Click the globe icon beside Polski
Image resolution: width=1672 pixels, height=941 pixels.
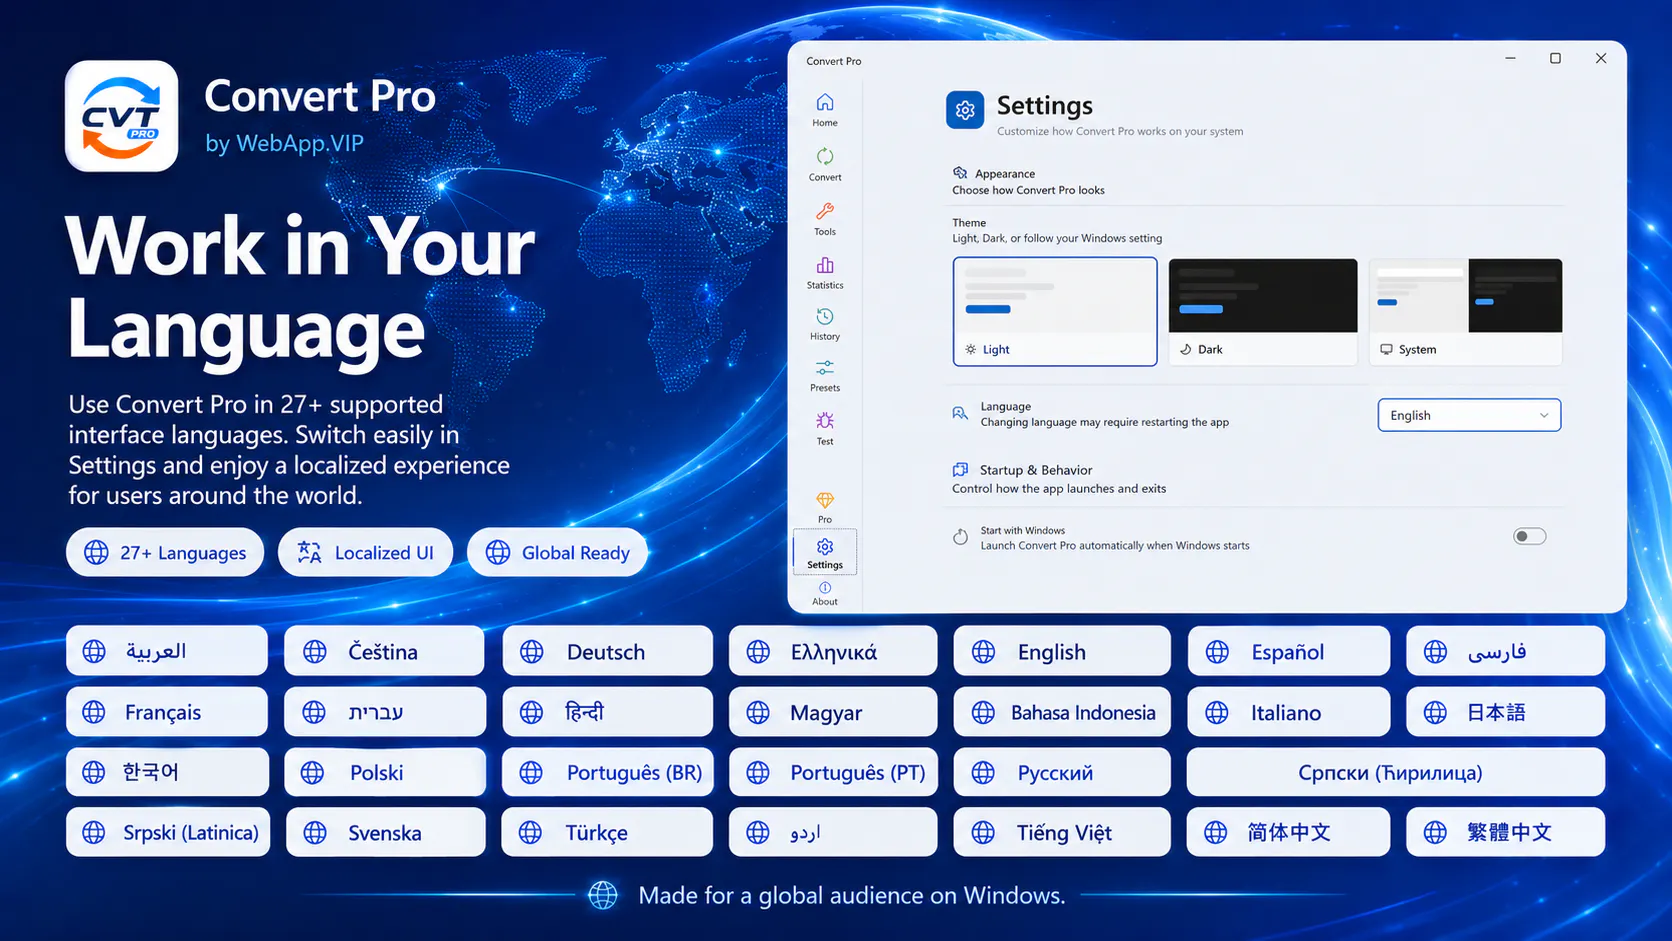(x=313, y=772)
